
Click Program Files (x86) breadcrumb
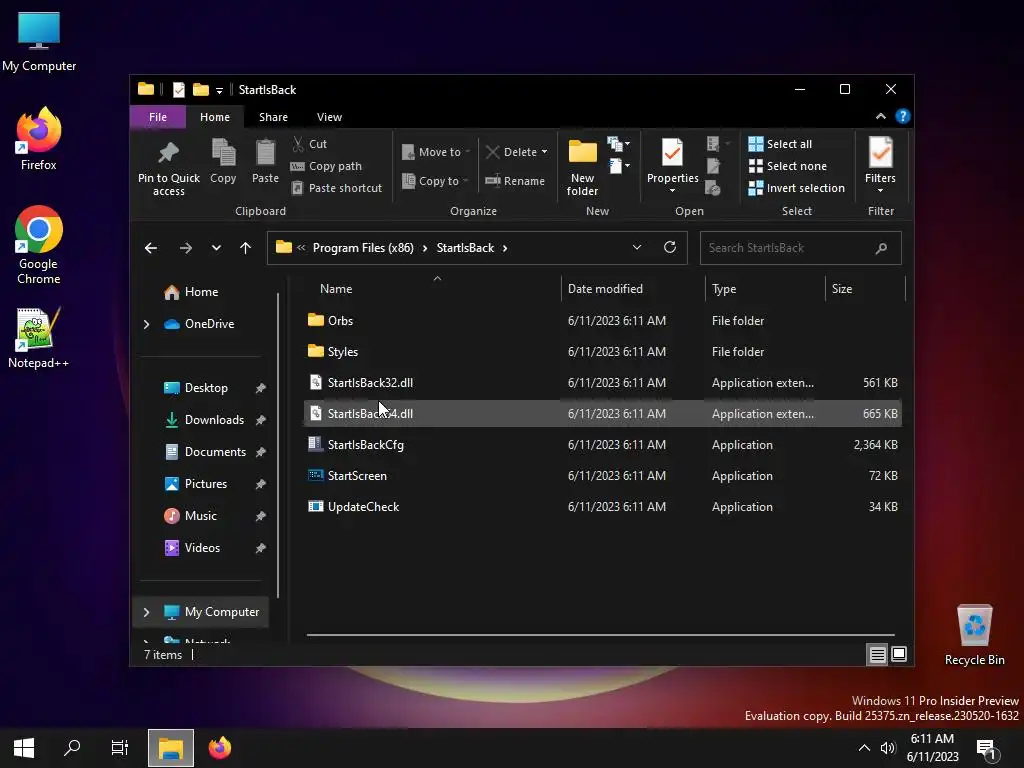point(363,248)
